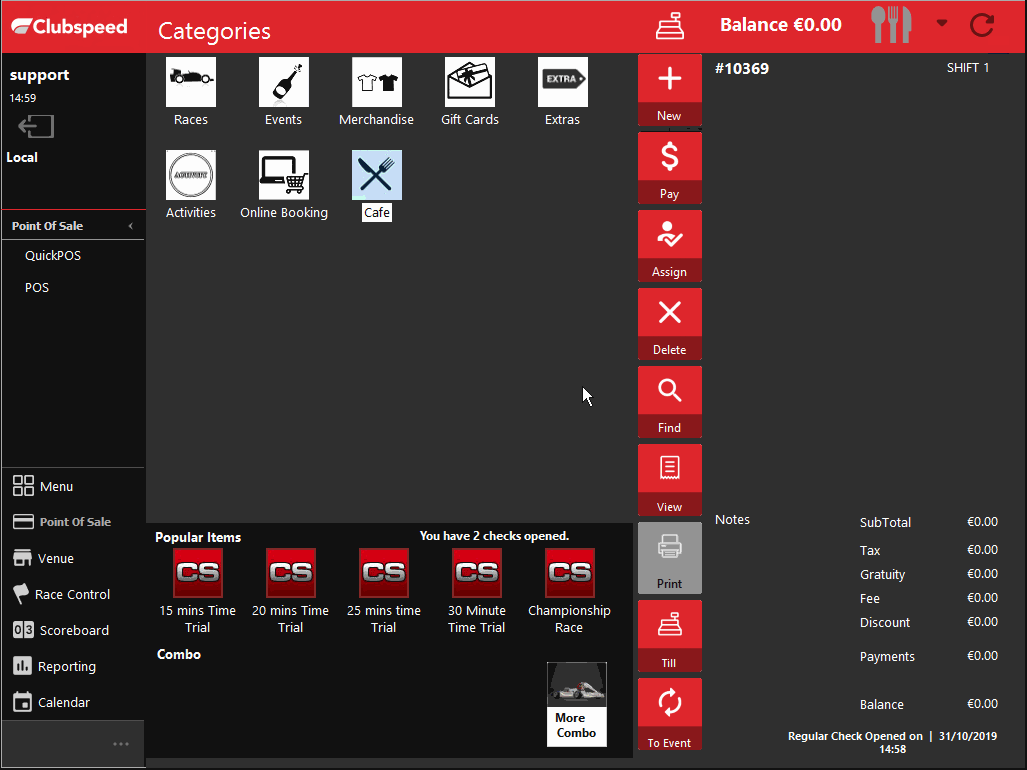This screenshot has width=1027, height=770.
Task: Select the Cafe category
Action: pyautogui.click(x=377, y=185)
